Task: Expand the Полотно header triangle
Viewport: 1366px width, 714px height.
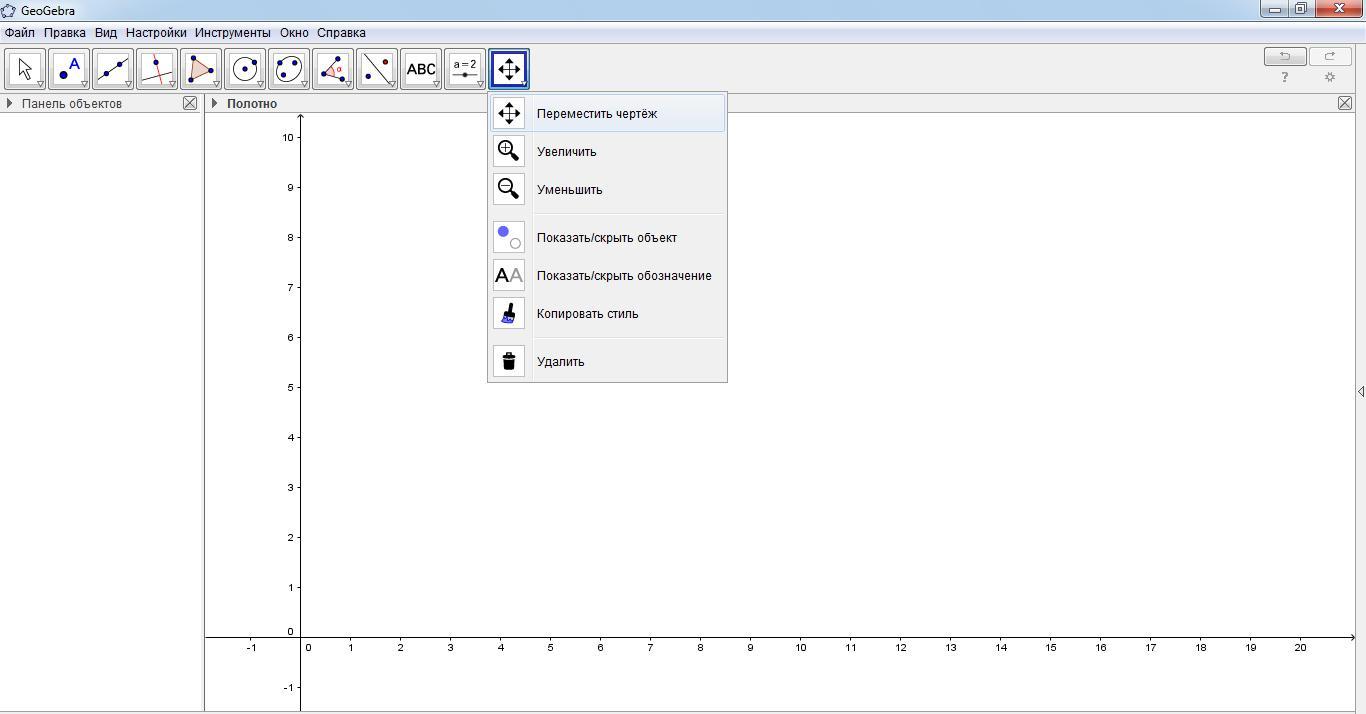Action: pos(214,103)
